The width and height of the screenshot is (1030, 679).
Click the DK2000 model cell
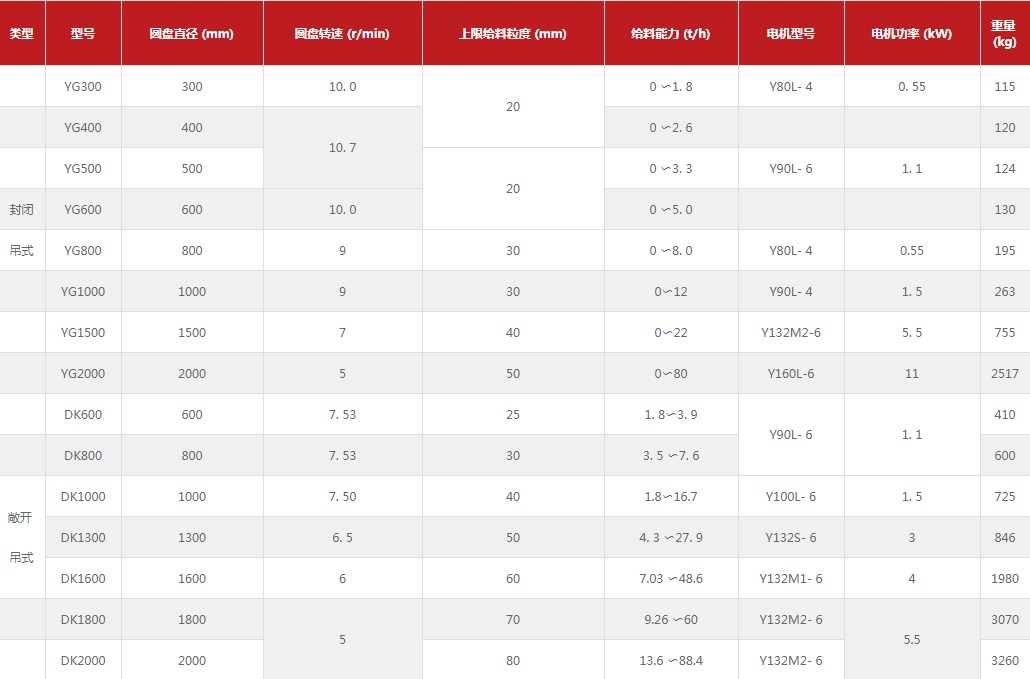click(83, 661)
